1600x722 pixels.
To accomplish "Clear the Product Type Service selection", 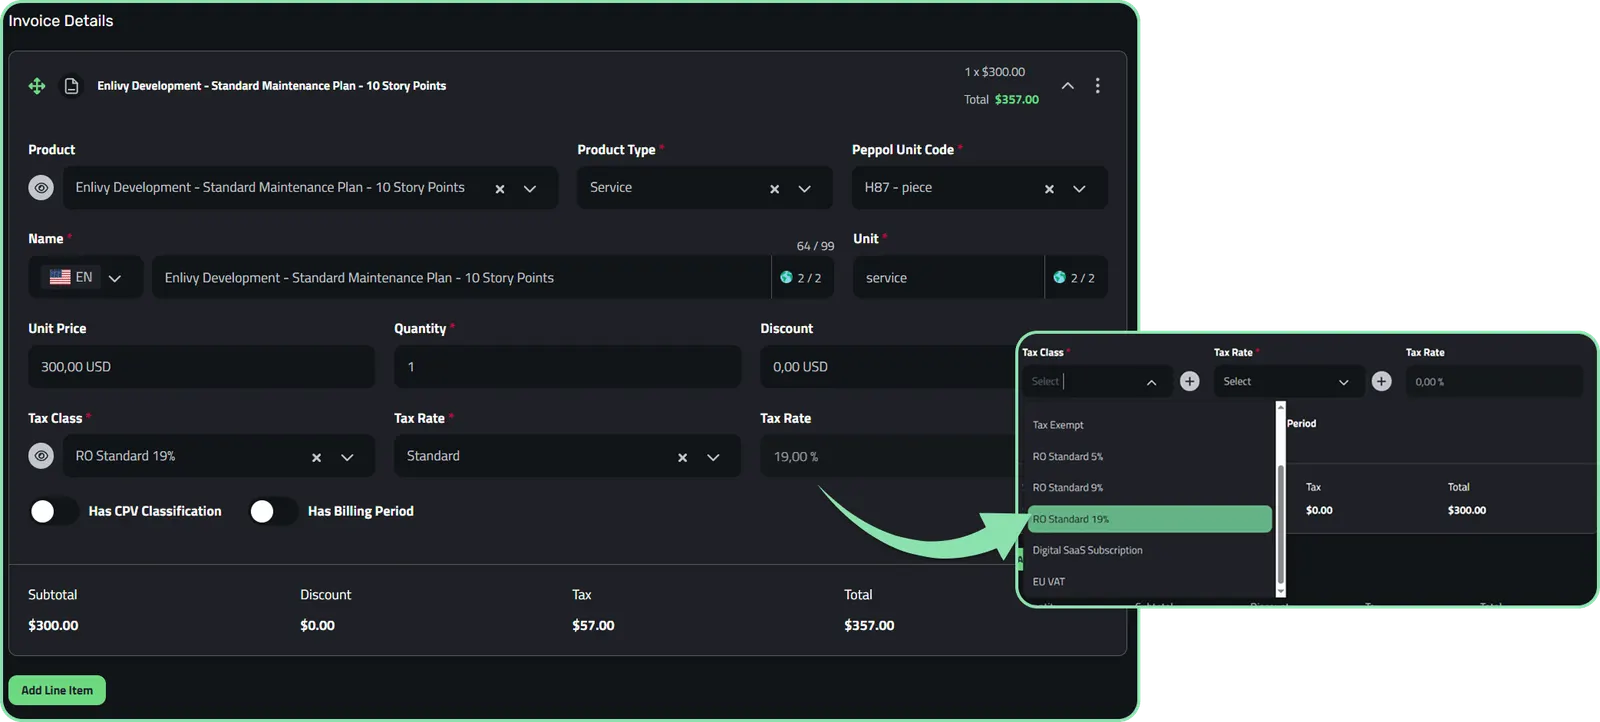I will [774, 189].
